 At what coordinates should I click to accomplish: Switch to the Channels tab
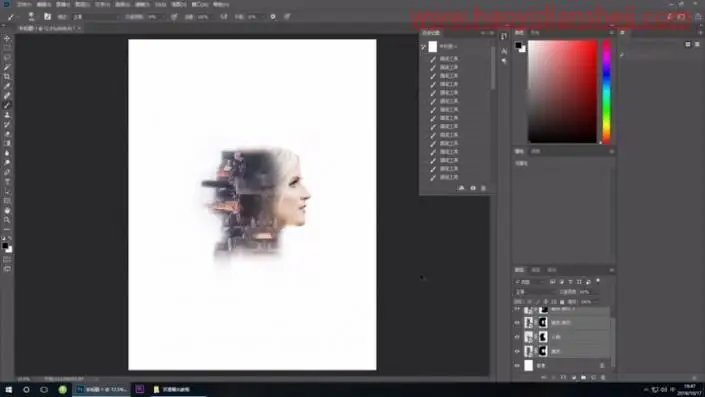point(535,270)
